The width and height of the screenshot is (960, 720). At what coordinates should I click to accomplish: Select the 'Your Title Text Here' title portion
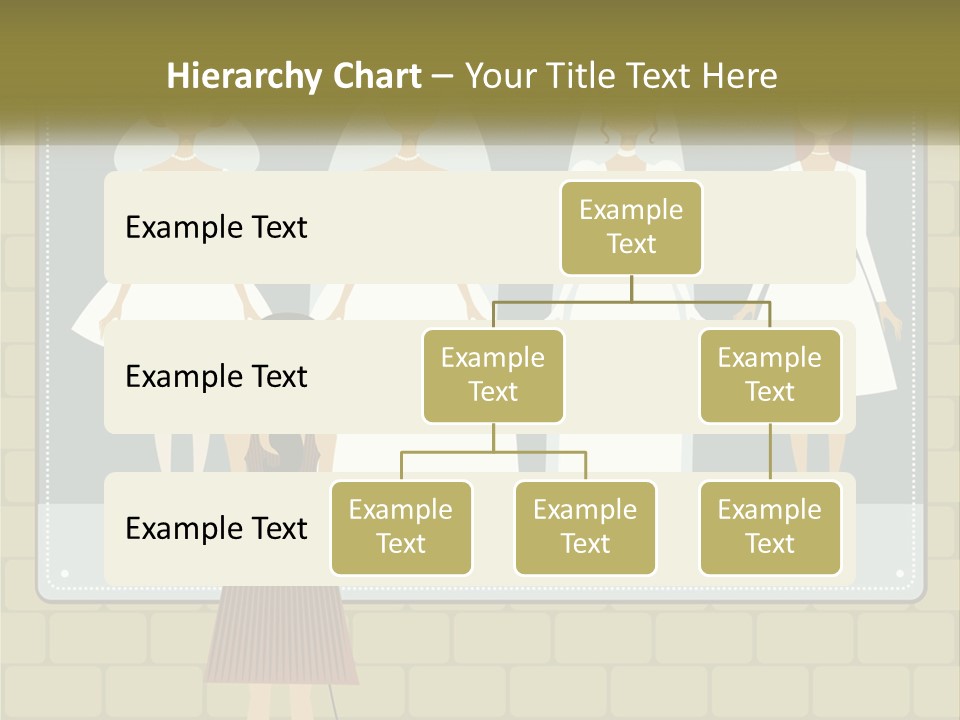click(x=620, y=76)
